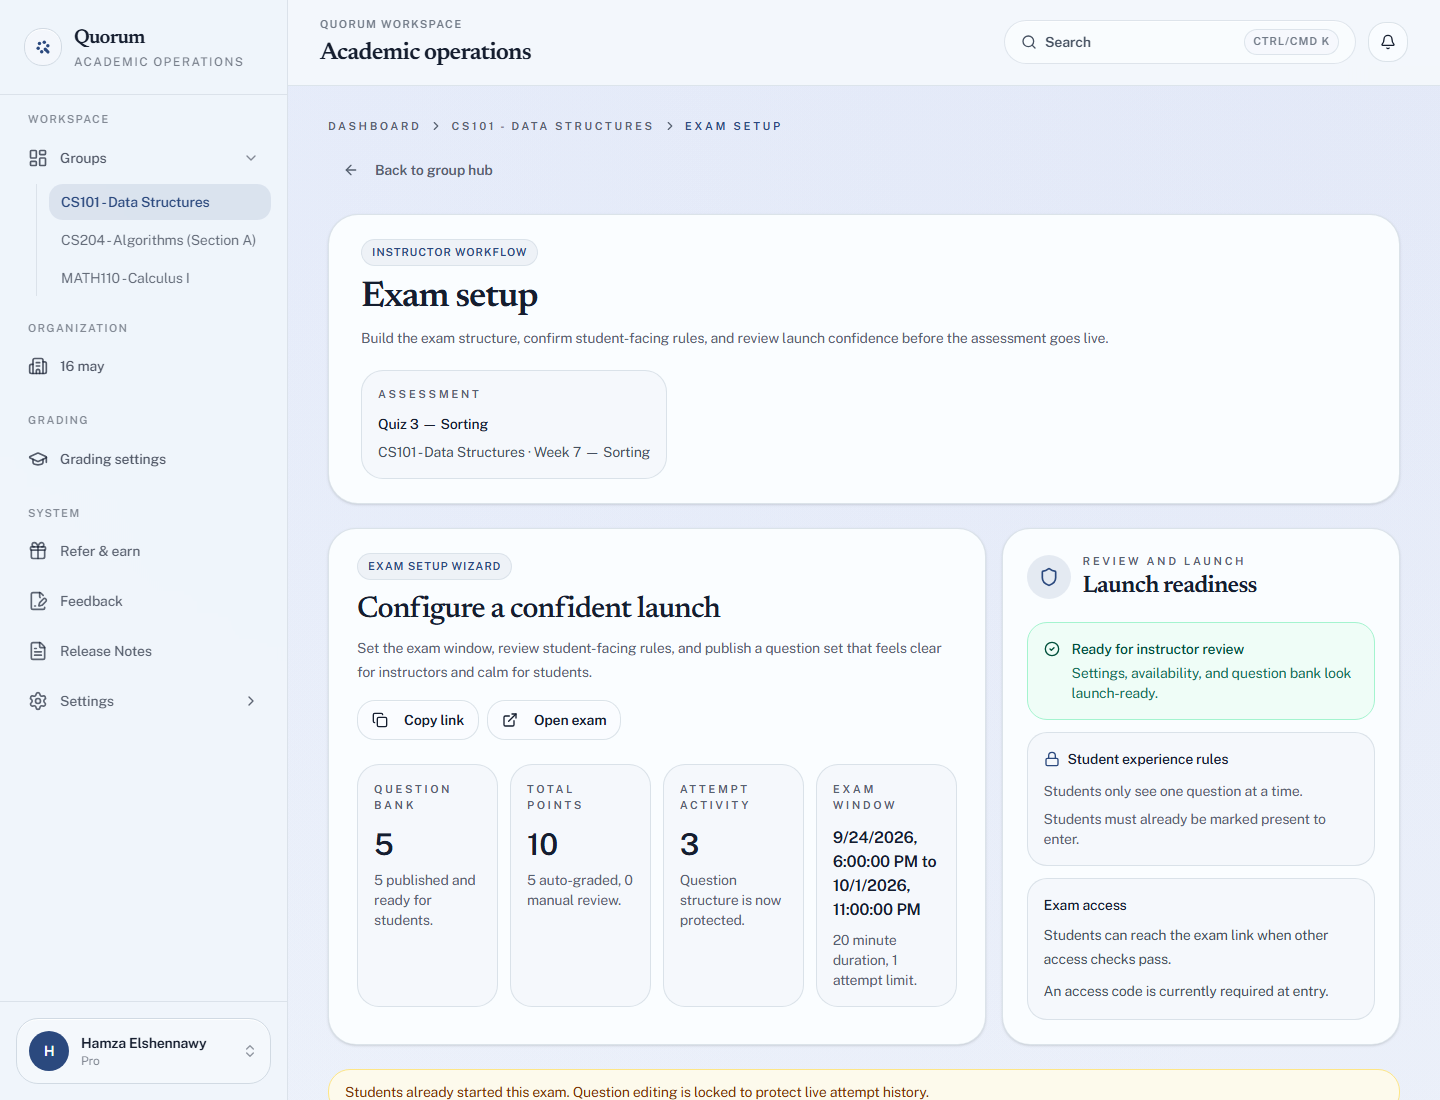1440x1100 pixels.
Task: Click the 'Students already started this exam' notice
Action: click(x=864, y=1087)
